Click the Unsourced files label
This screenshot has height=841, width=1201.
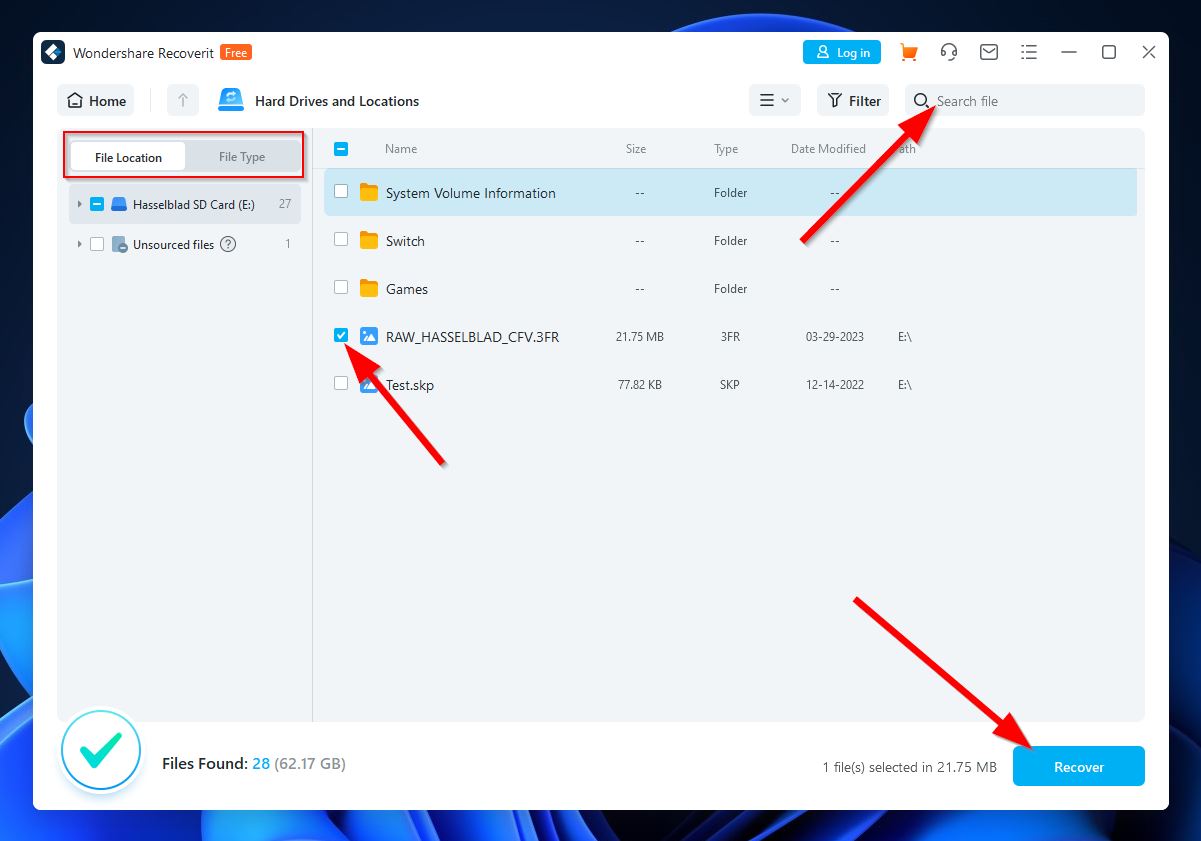coord(174,244)
